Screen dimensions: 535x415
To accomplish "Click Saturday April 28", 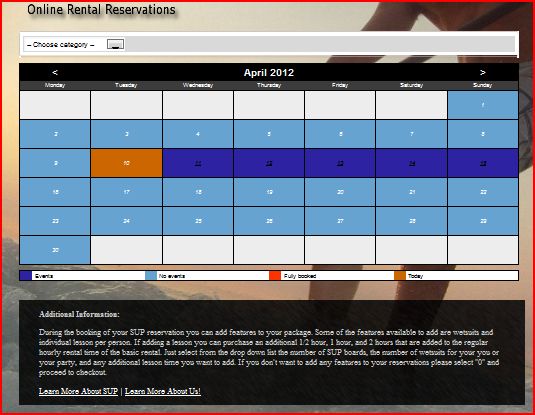I will (411, 221).
